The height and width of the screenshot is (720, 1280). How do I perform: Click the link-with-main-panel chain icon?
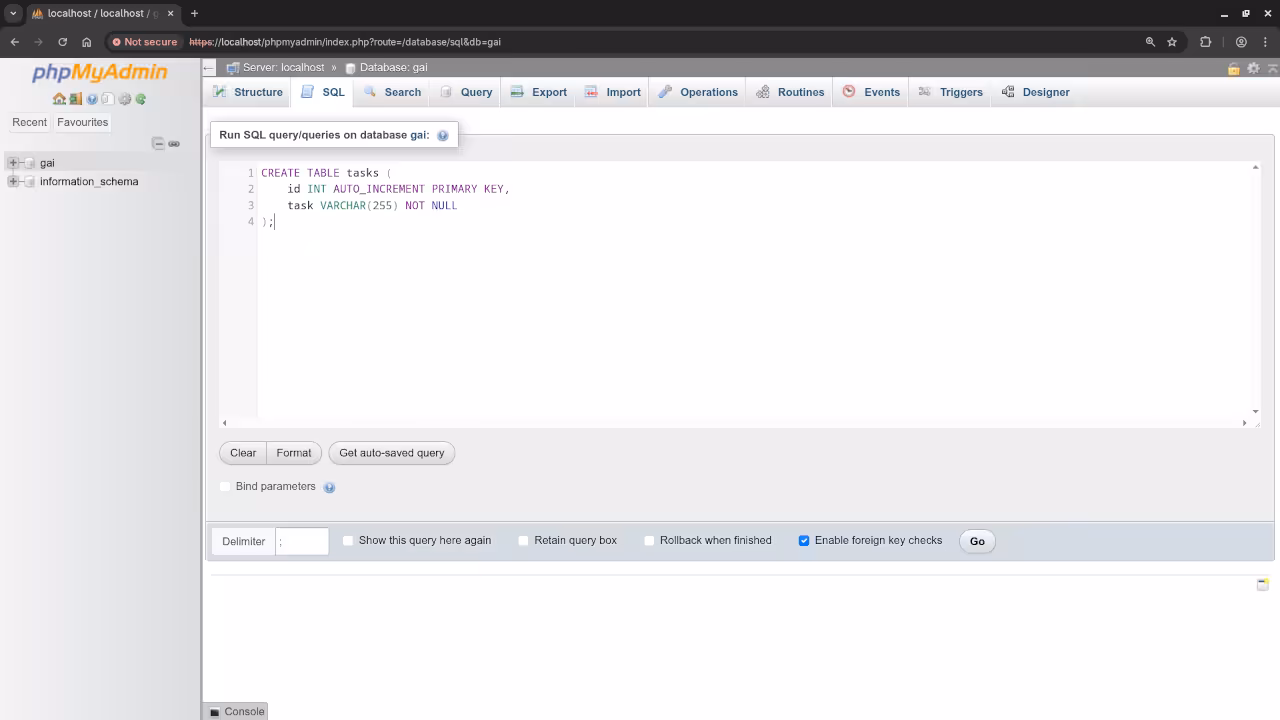tap(174, 144)
